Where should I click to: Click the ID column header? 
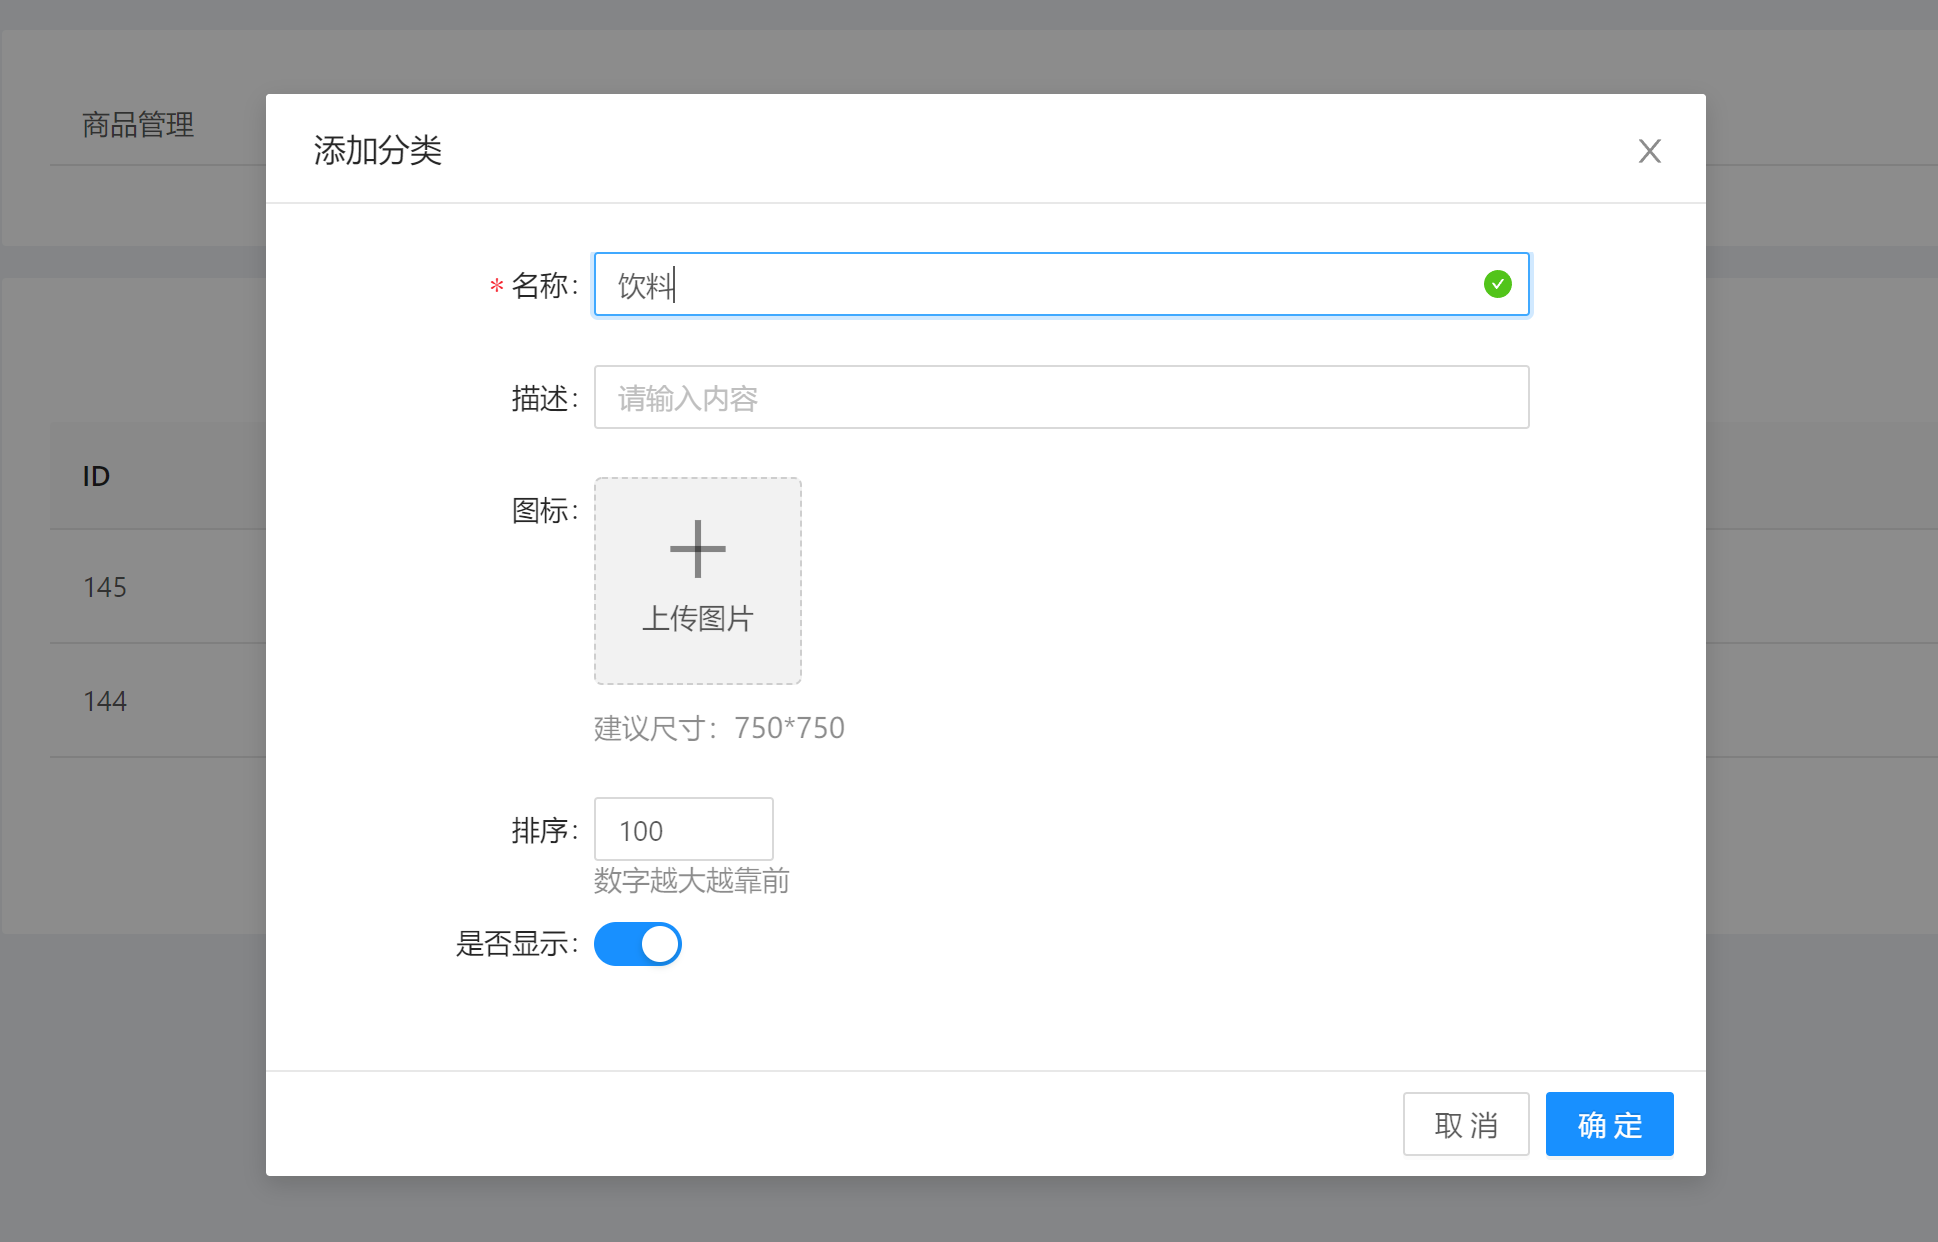point(96,476)
